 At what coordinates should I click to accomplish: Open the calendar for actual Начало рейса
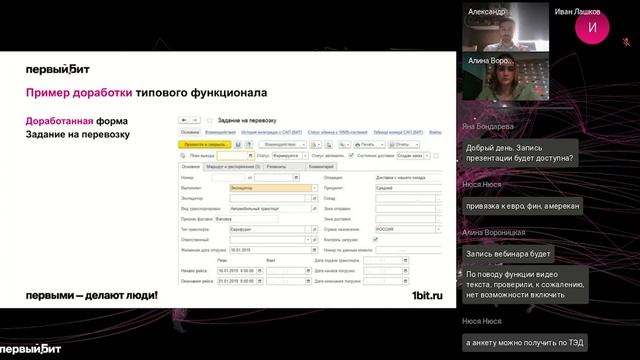tap(308, 271)
